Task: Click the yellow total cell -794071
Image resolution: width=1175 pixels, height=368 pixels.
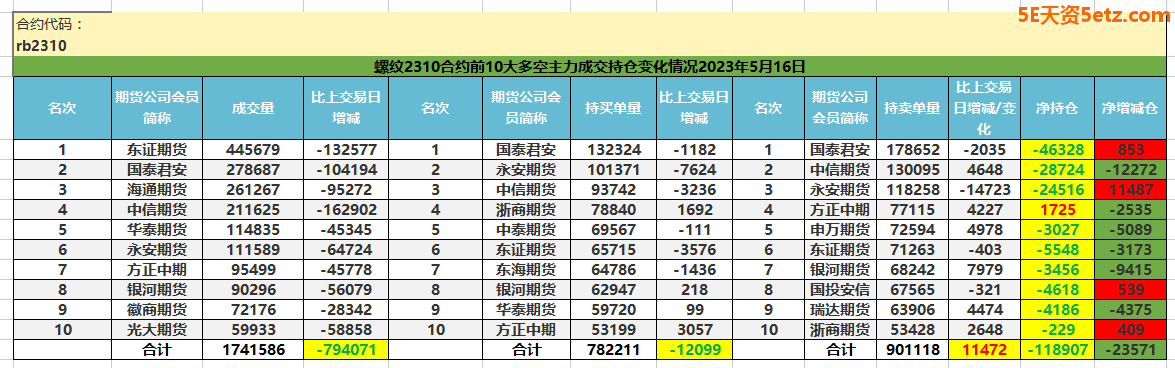Action: pyautogui.click(x=346, y=349)
